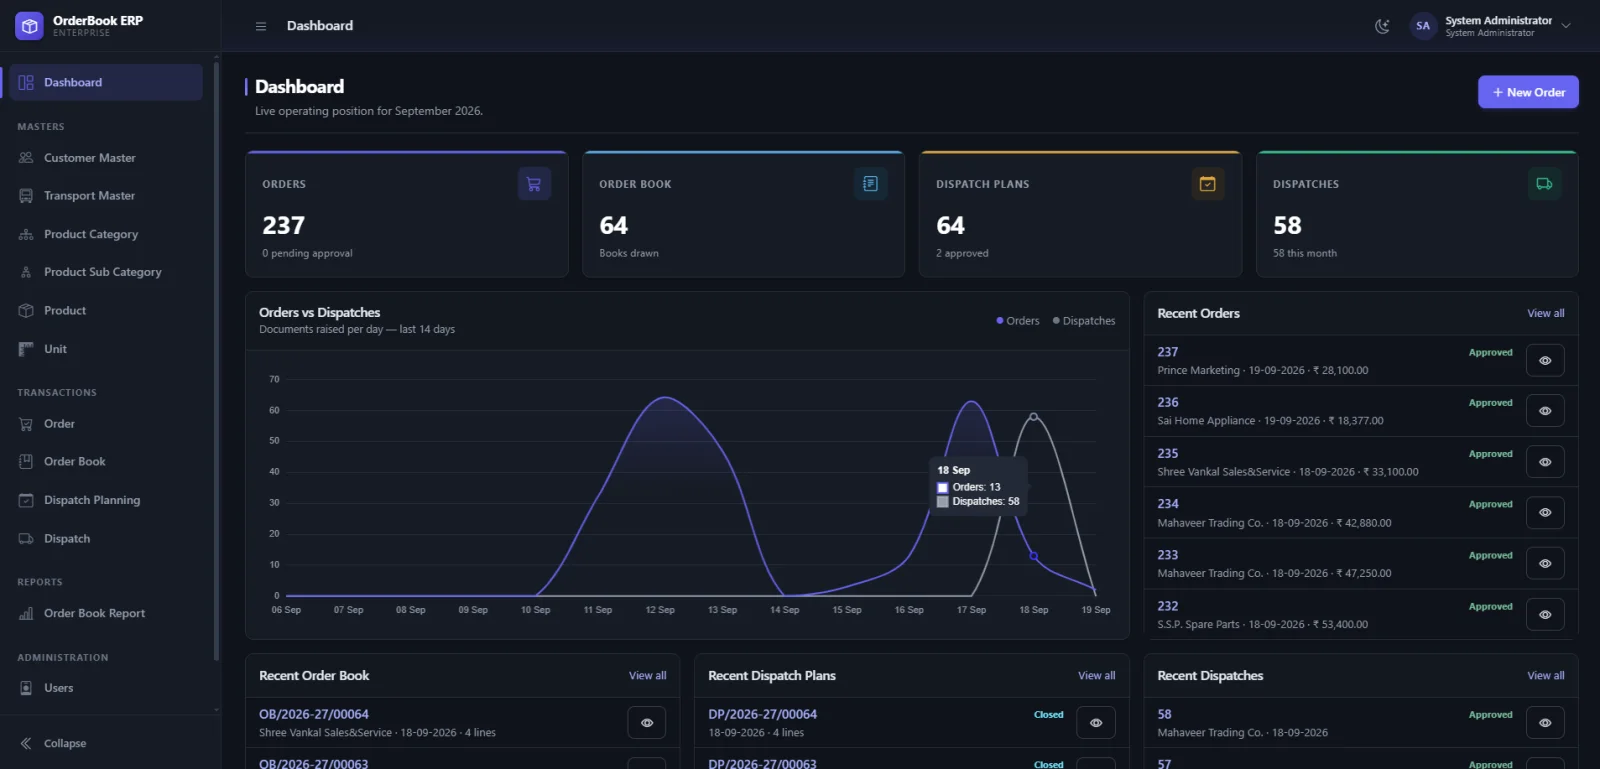Click the Unit ruler icon in sidebar
The height and width of the screenshot is (769, 1600).
(x=26, y=349)
